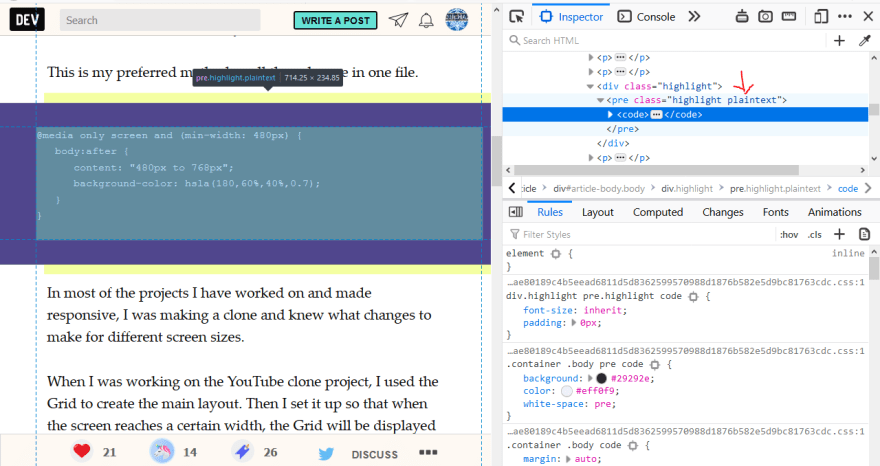Add new rule with plus icon

pyautogui.click(x=840, y=234)
